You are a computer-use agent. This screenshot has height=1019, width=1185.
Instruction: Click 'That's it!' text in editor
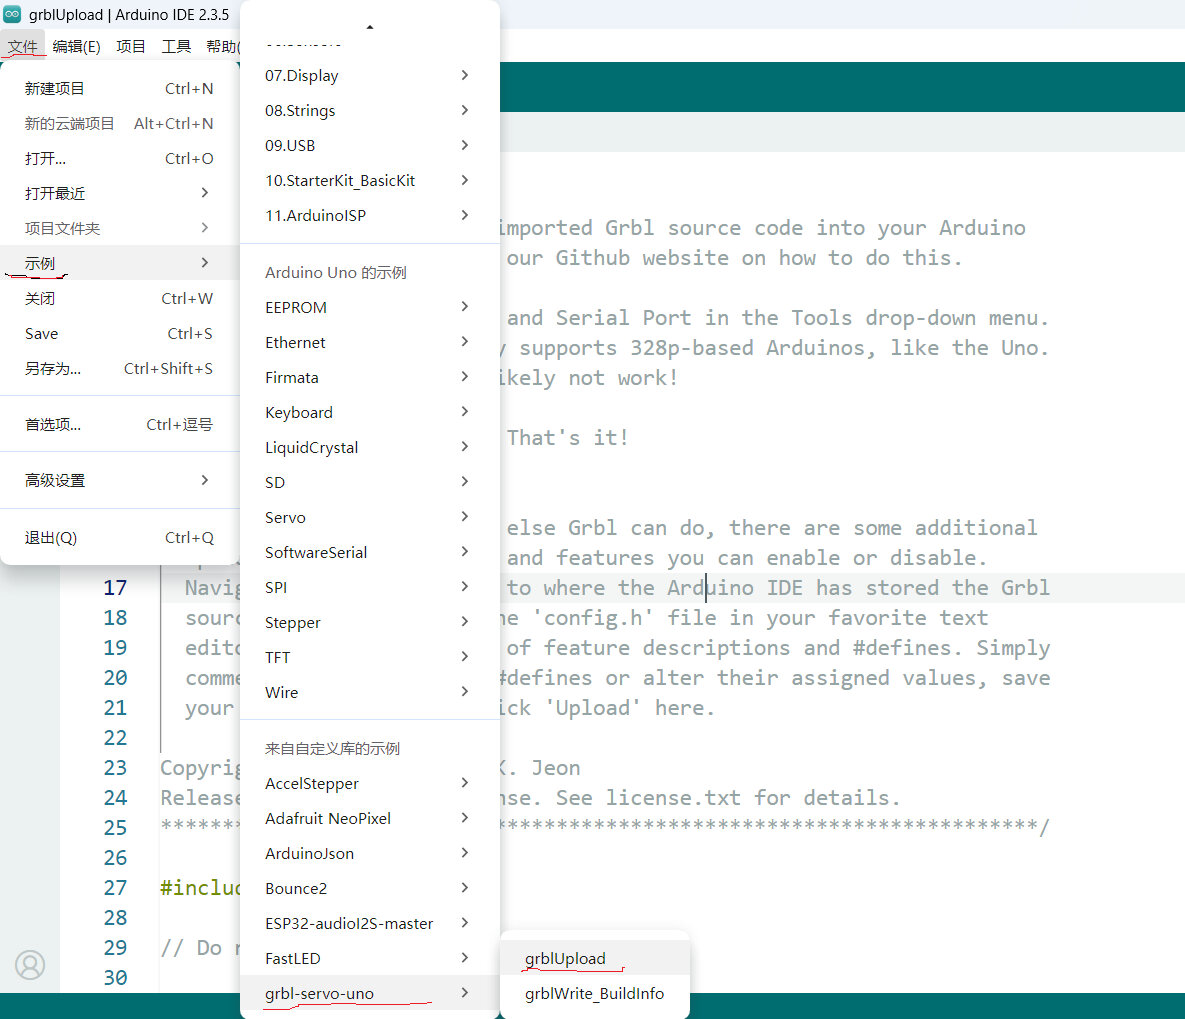568,438
